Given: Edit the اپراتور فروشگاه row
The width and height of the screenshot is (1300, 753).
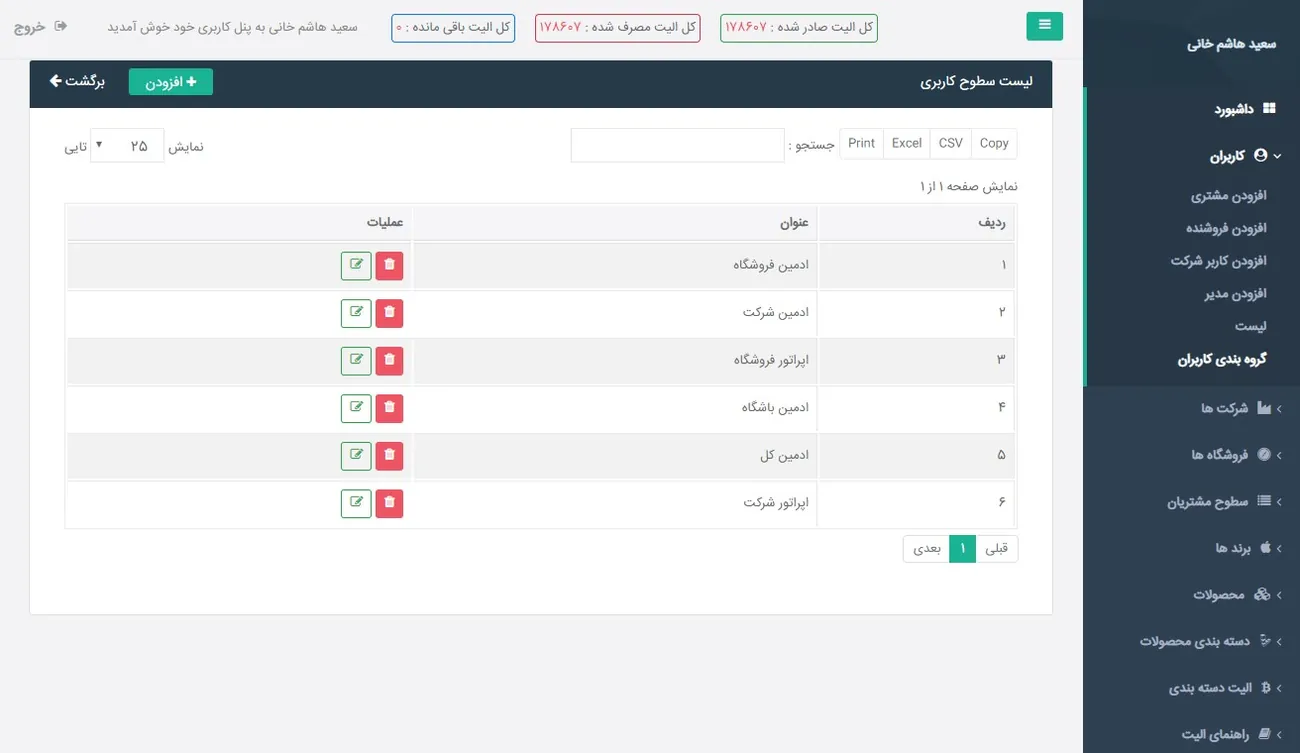Looking at the screenshot, I should coord(356,361).
